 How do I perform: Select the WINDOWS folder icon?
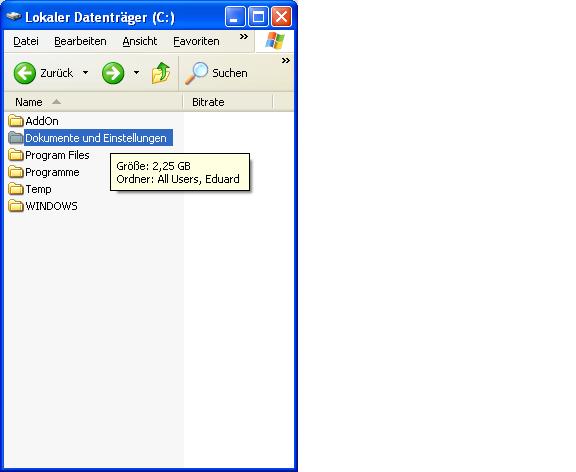(16, 206)
